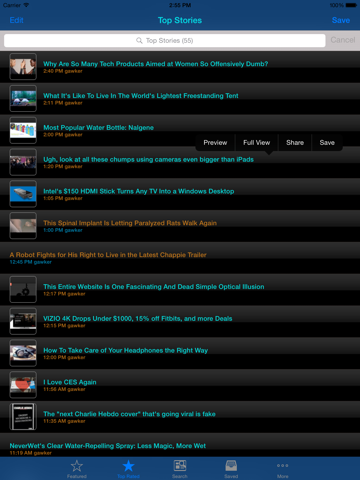The height and width of the screenshot is (480, 360).
Task: Choose Preview in the popup menu
Action: click(215, 143)
